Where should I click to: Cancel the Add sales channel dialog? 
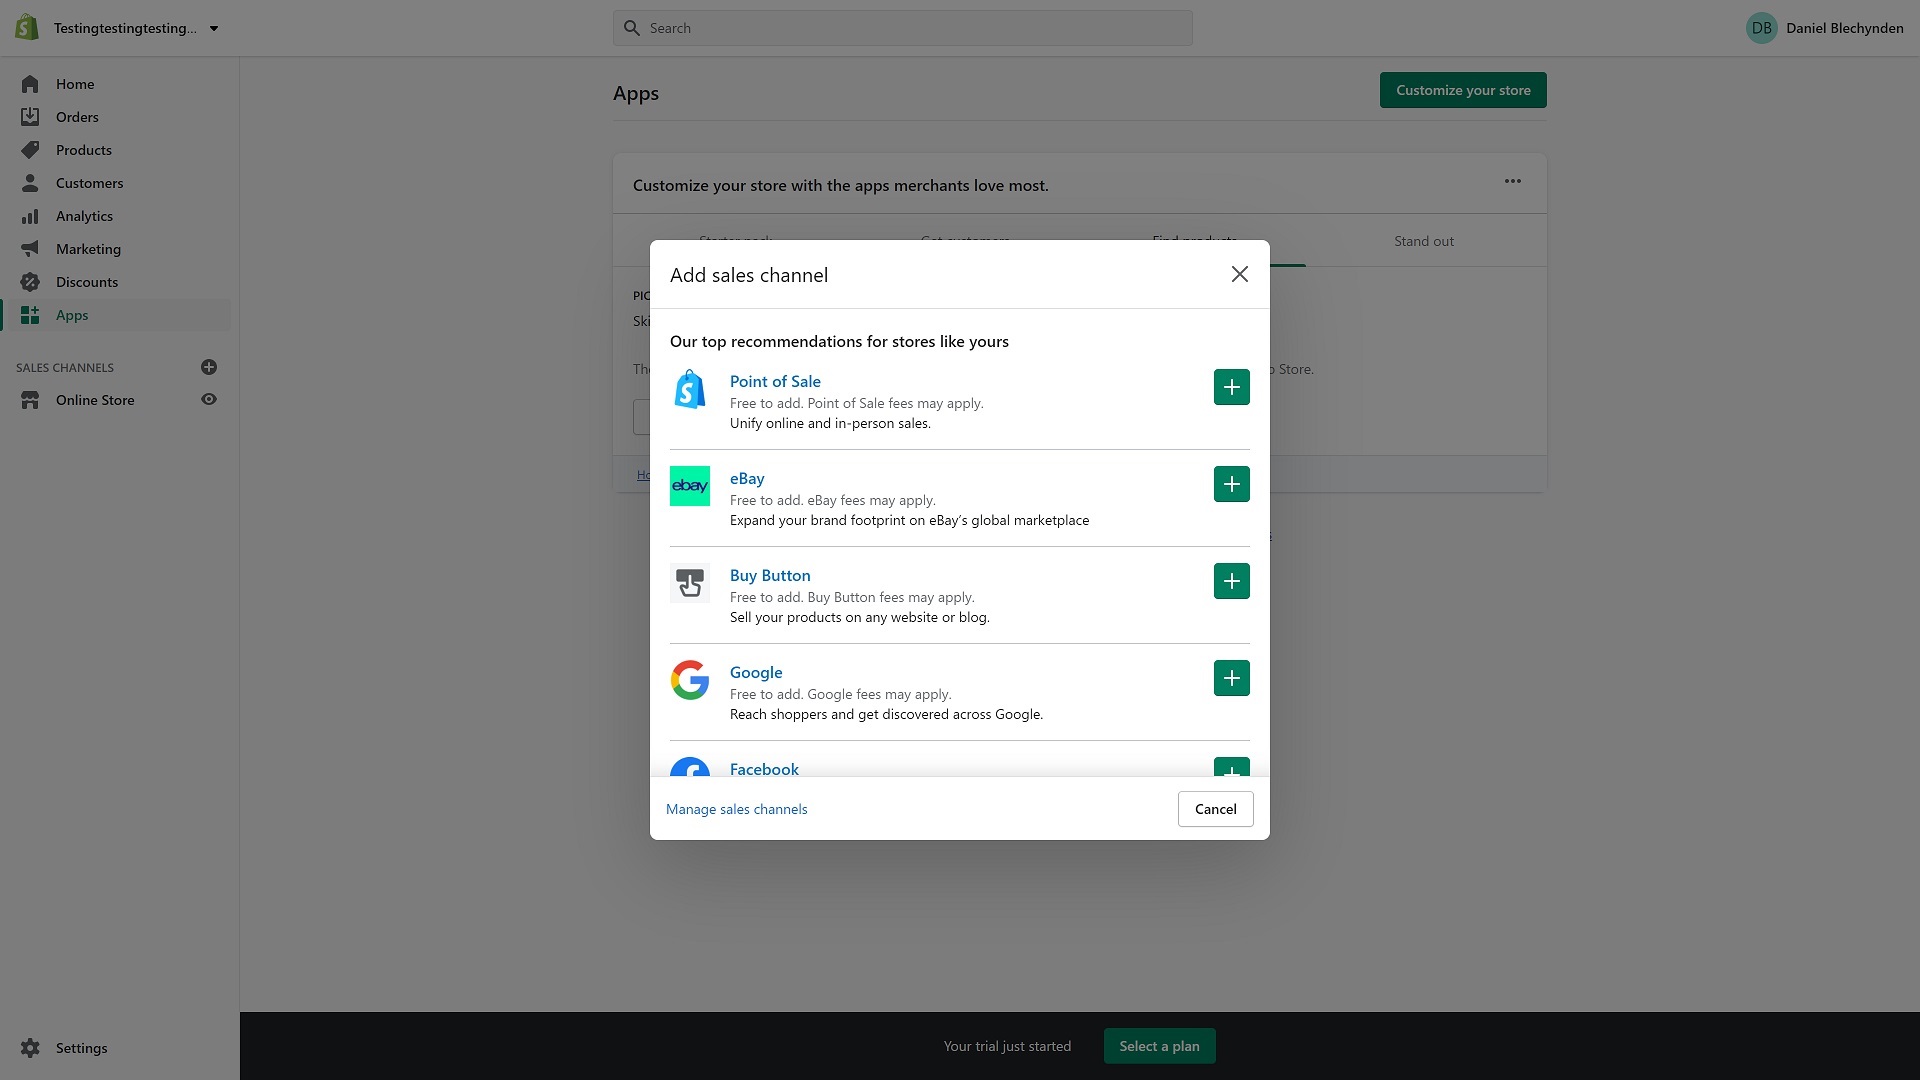click(1215, 809)
